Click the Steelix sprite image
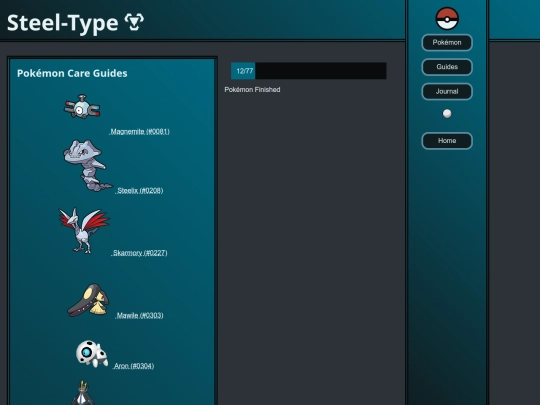 click(x=87, y=165)
